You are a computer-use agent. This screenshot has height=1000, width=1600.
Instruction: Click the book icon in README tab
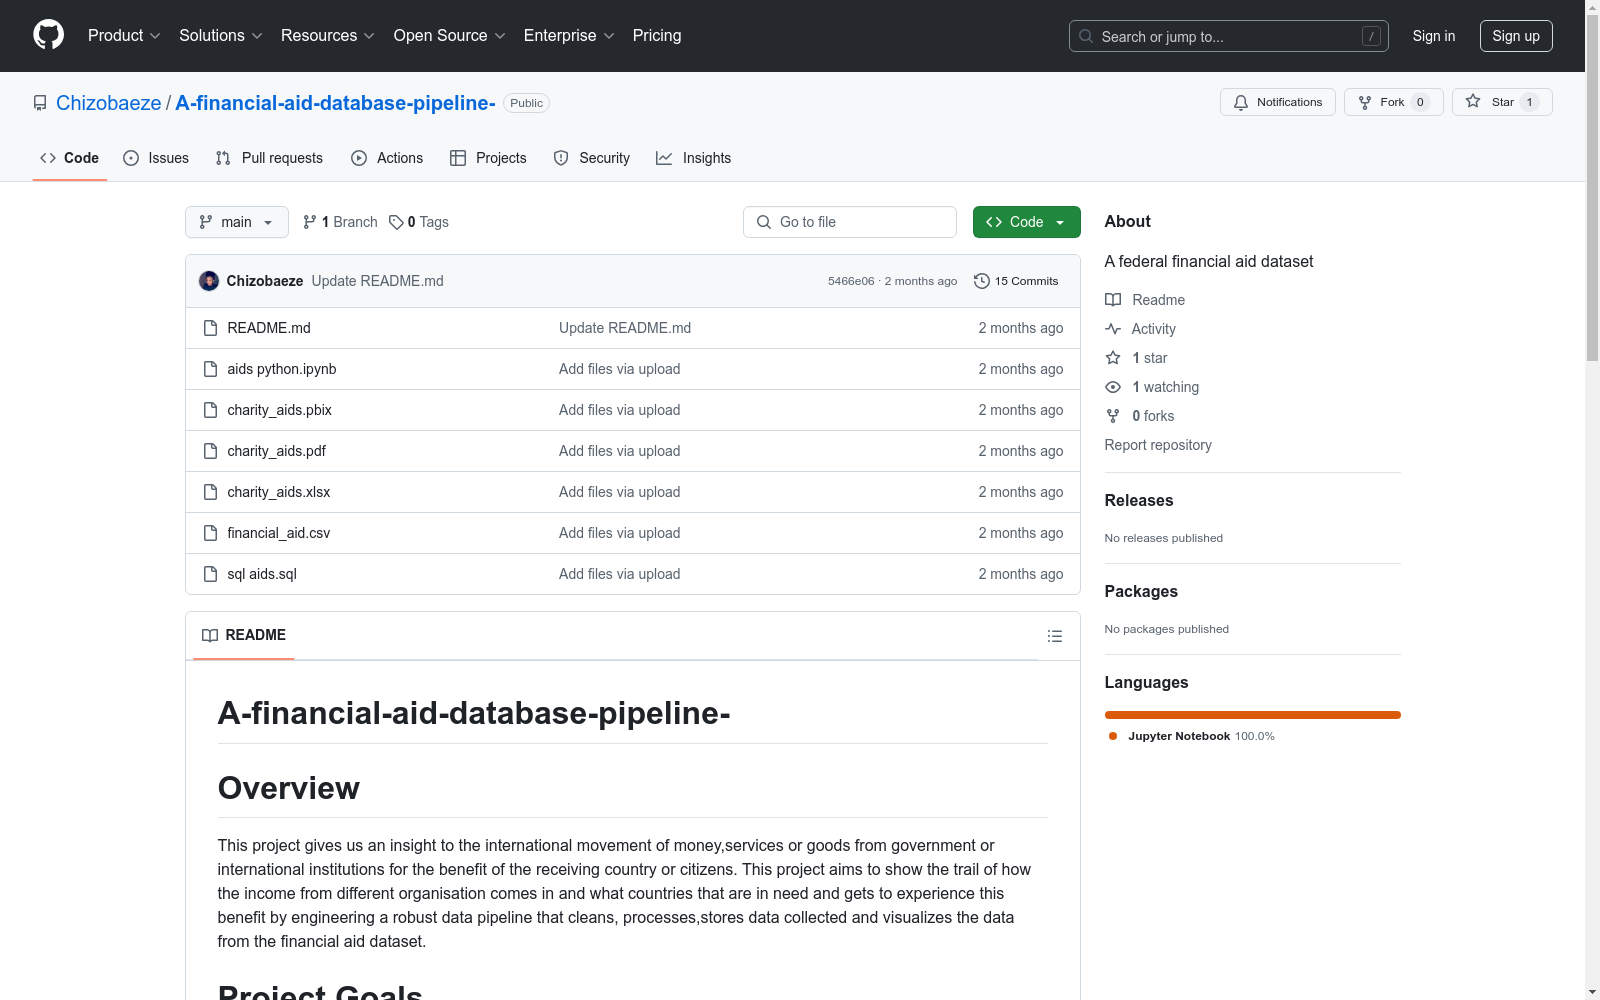click(210, 635)
